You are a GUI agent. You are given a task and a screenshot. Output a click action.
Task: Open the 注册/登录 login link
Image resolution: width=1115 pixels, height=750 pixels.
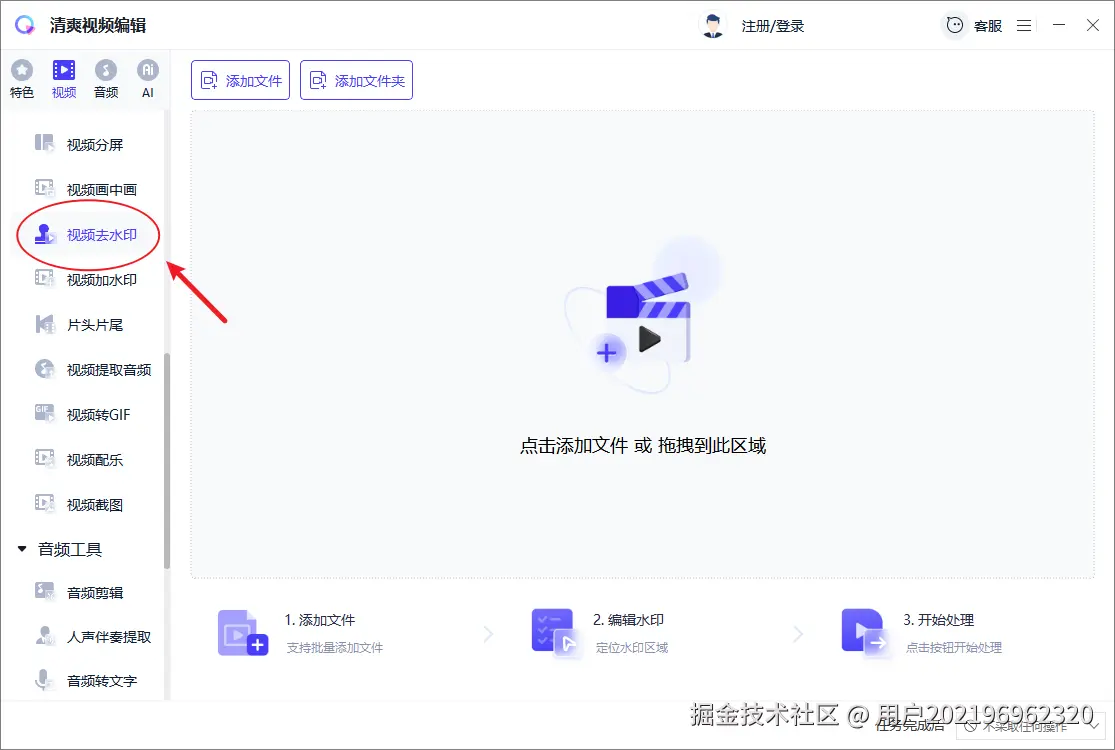tap(773, 26)
